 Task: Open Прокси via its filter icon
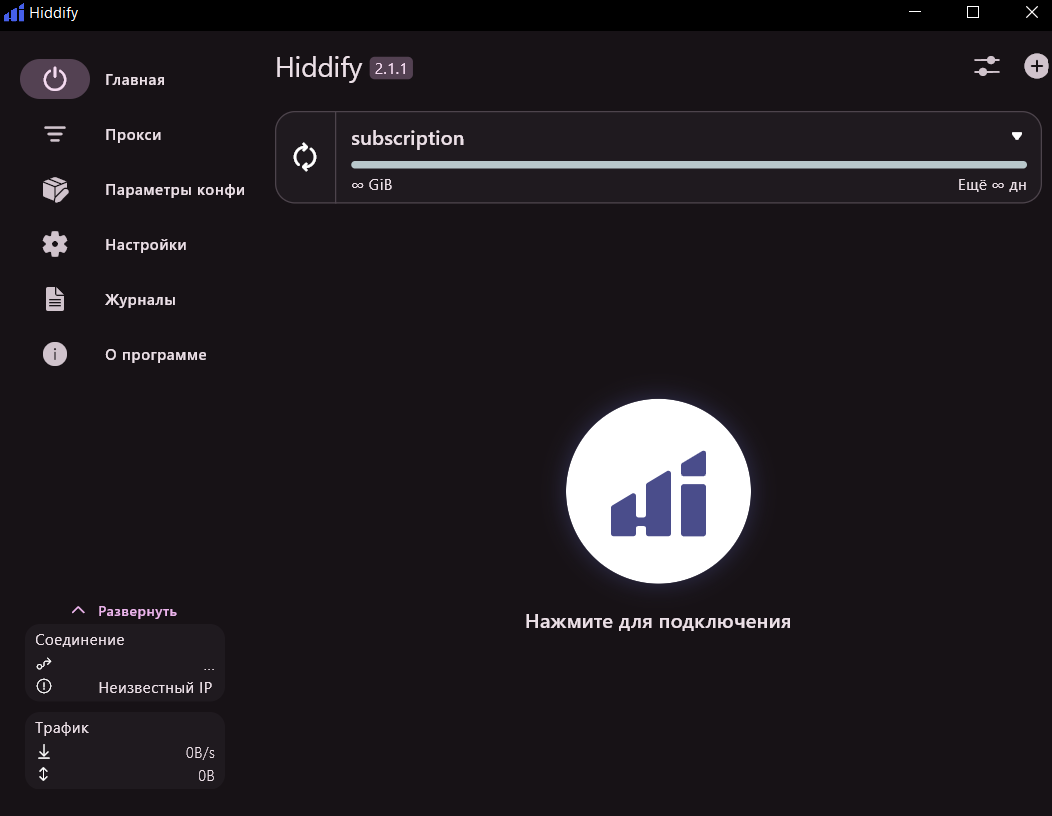click(55, 135)
